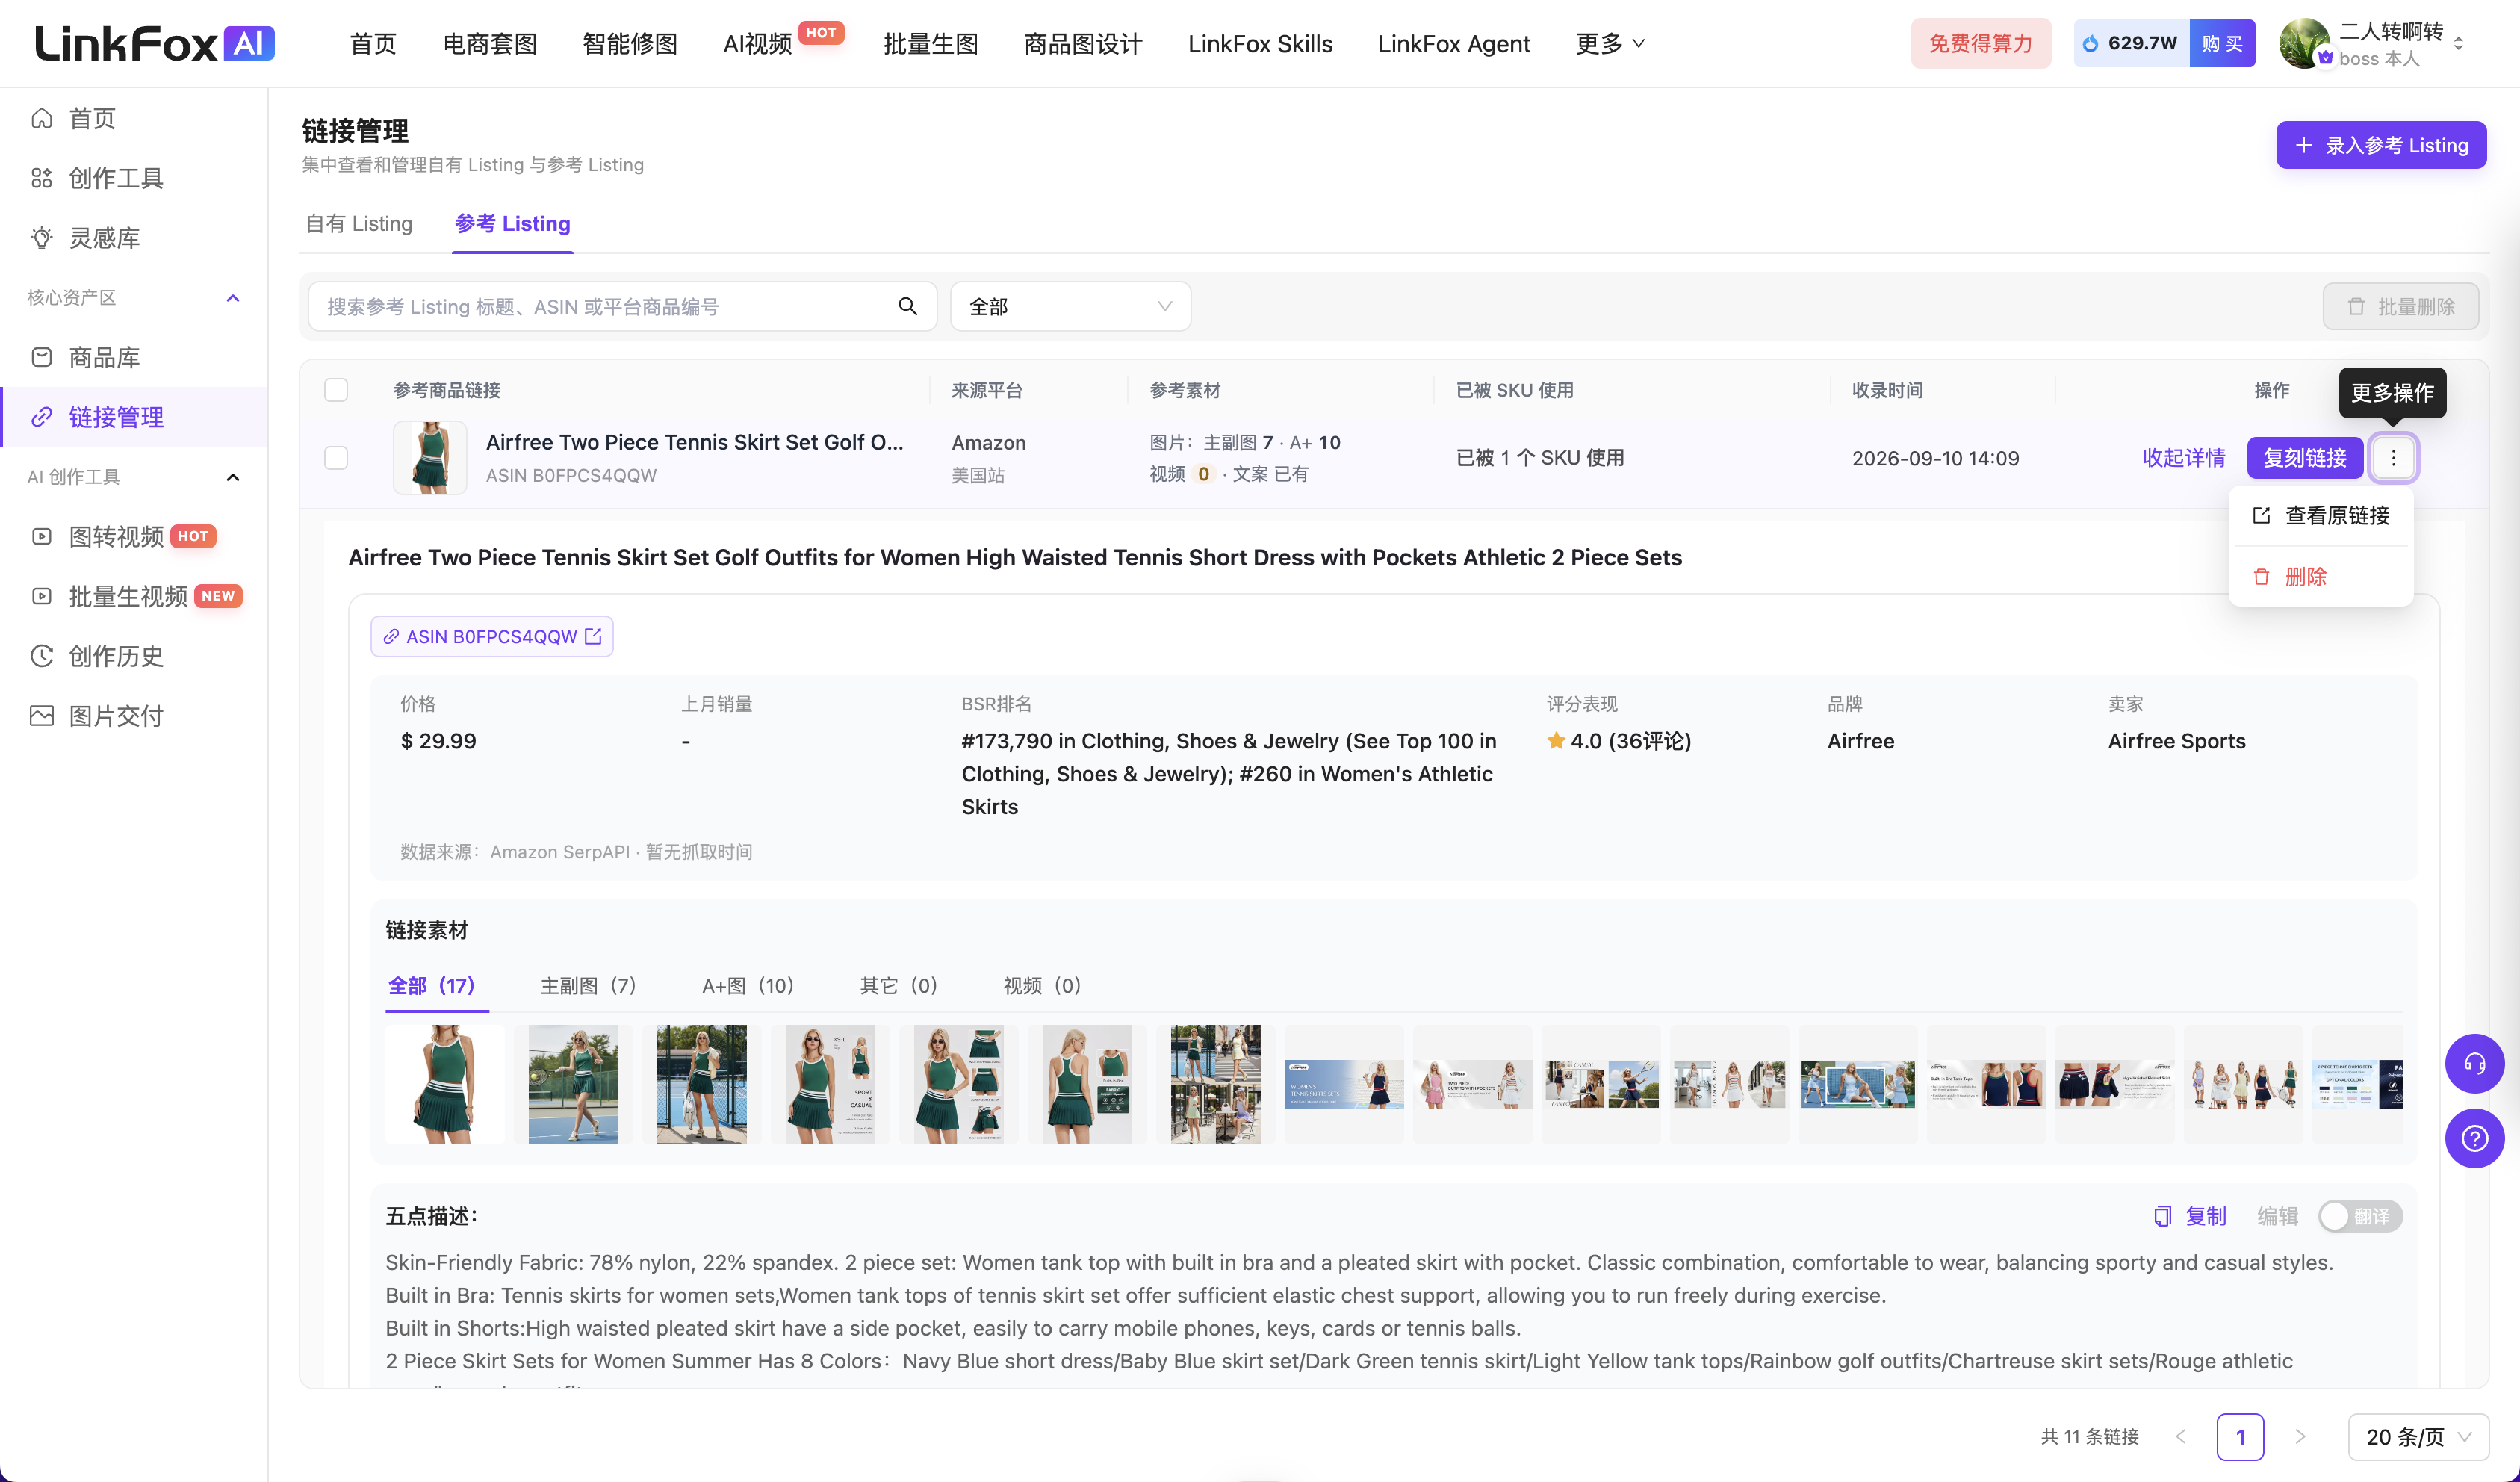This screenshot has width=2520, height=1482.
Task: Click the search magnifier icon
Action: click(x=907, y=306)
